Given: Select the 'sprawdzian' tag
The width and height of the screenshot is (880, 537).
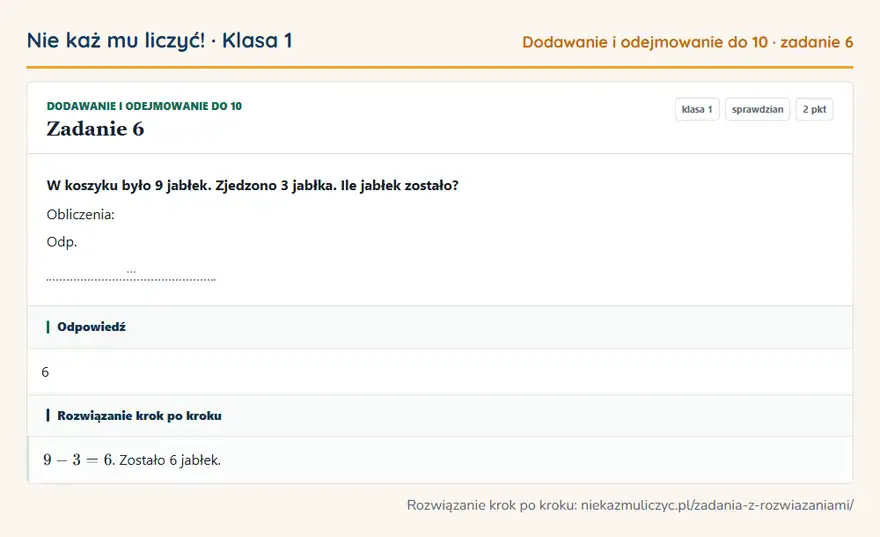Looking at the screenshot, I should pos(757,109).
